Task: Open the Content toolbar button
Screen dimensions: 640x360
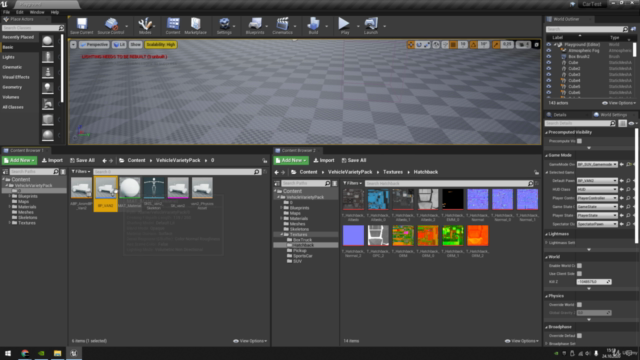Action: [x=173, y=26]
